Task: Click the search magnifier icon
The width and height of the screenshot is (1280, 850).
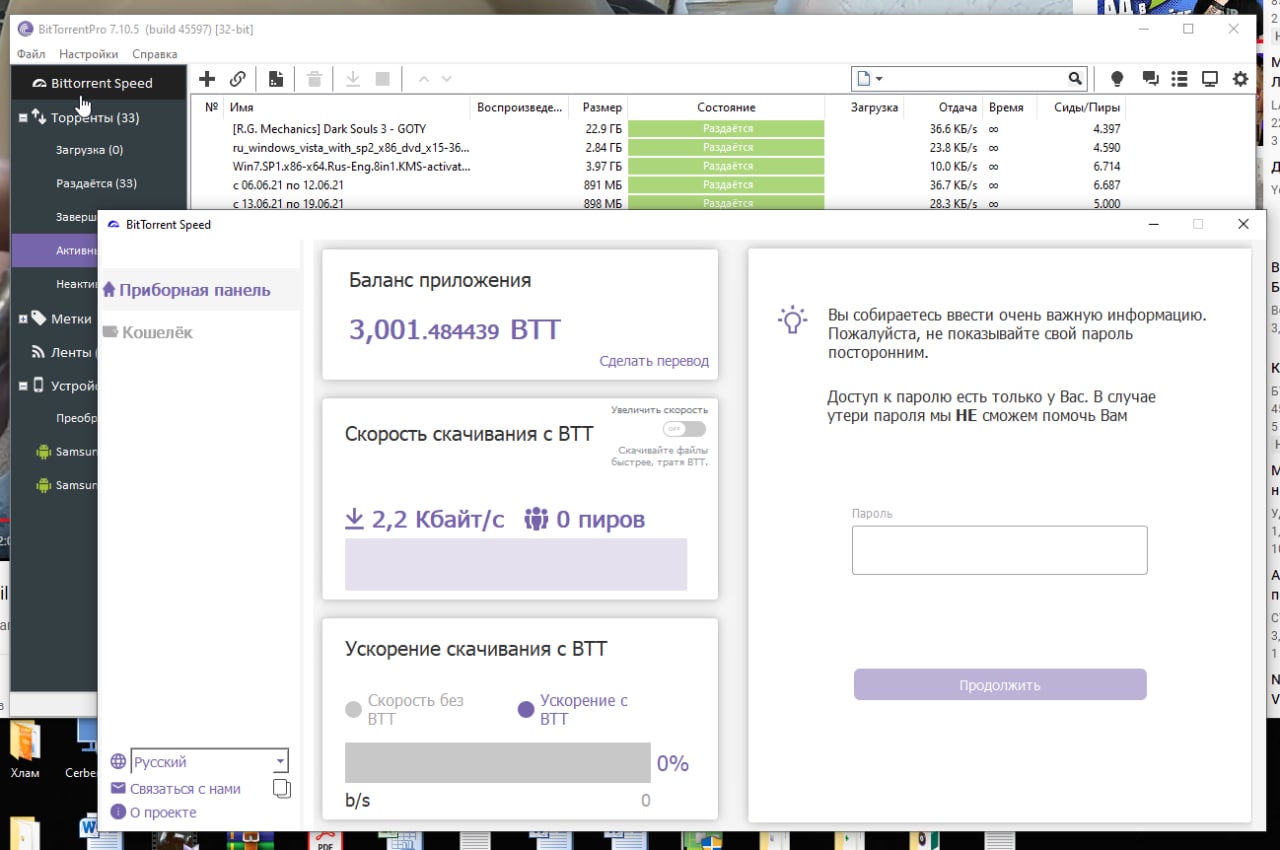Action: click(1075, 78)
